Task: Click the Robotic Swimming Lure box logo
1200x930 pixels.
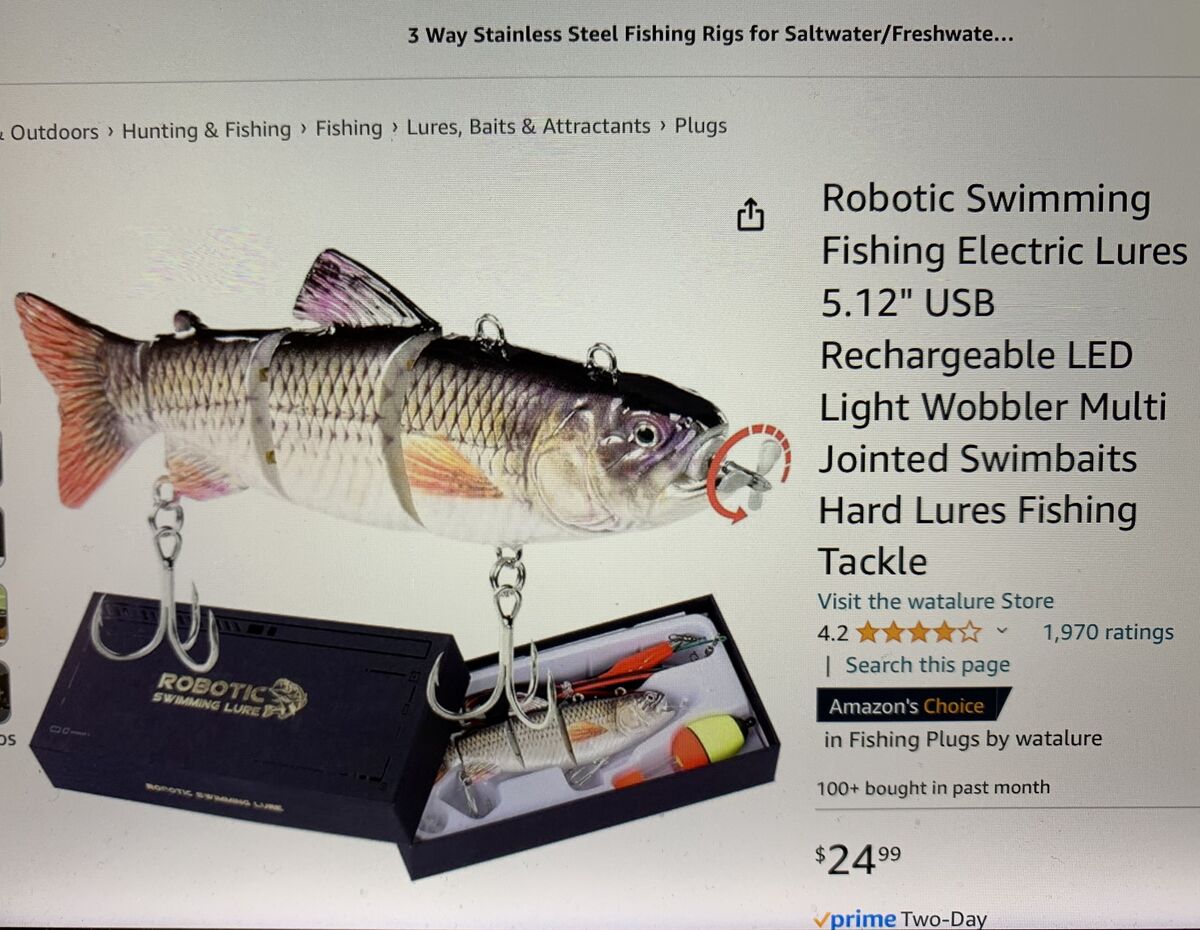Action: [x=230, y=693]
